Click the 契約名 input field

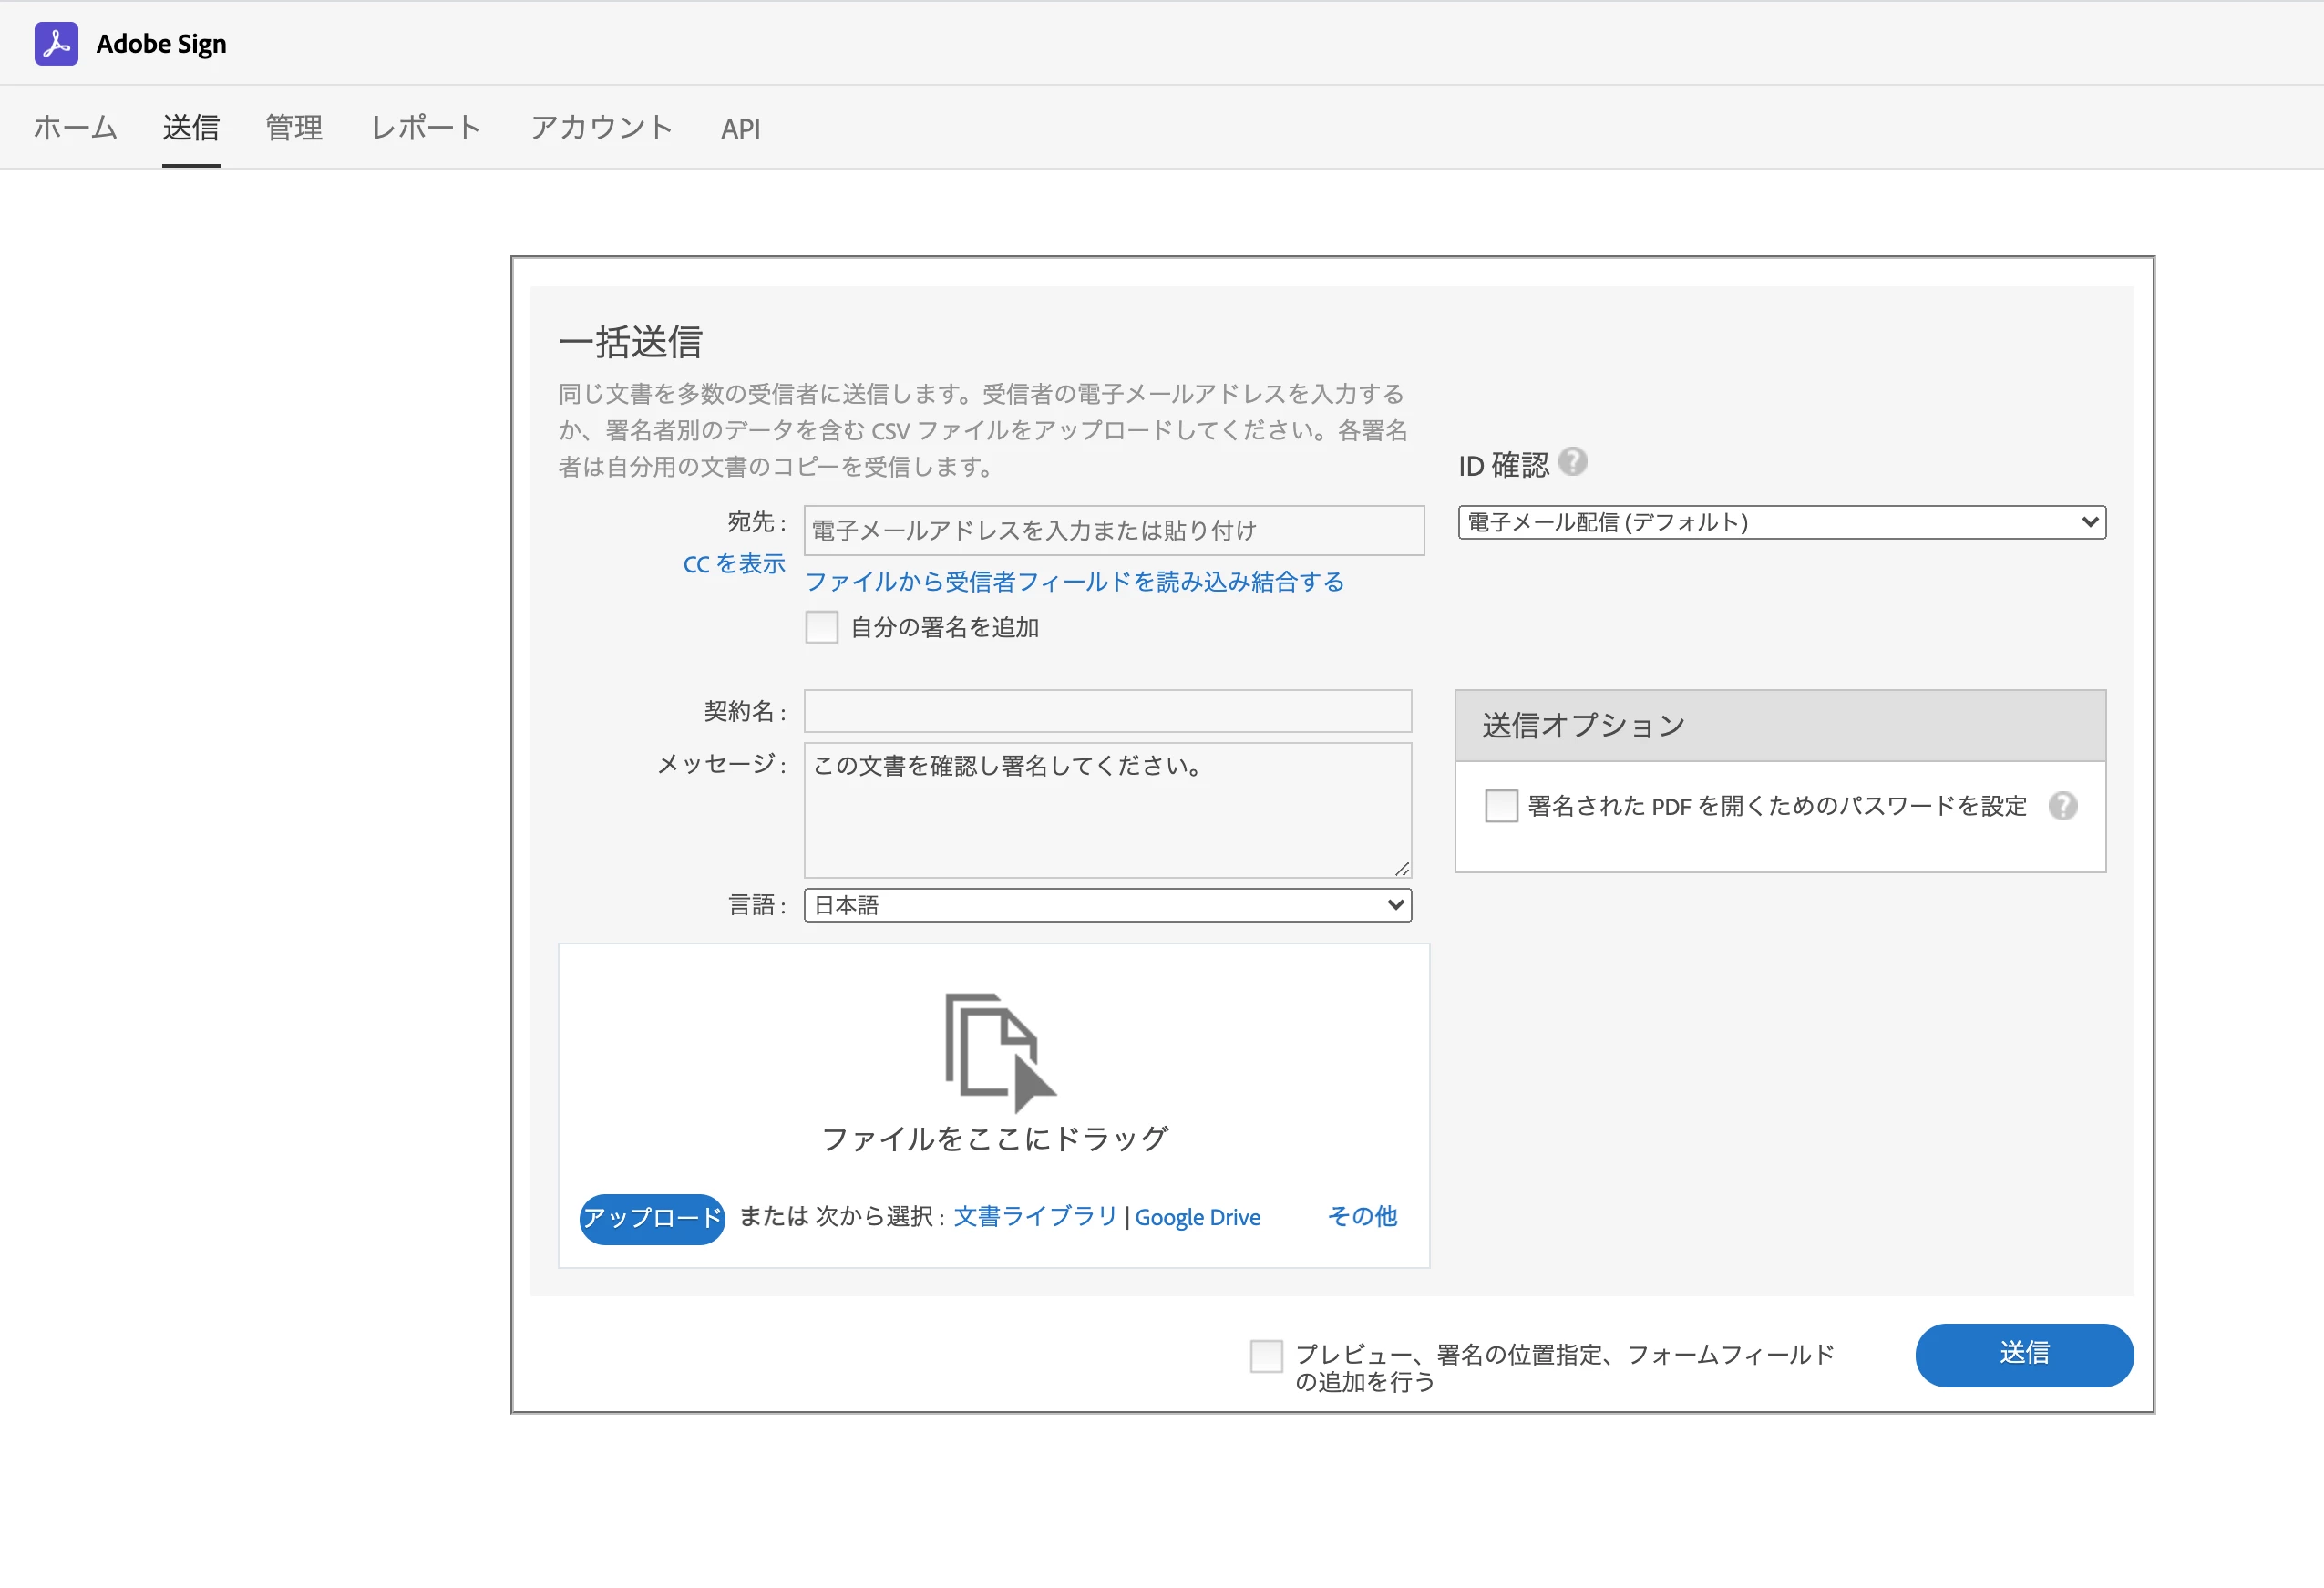pos(1107,711)
